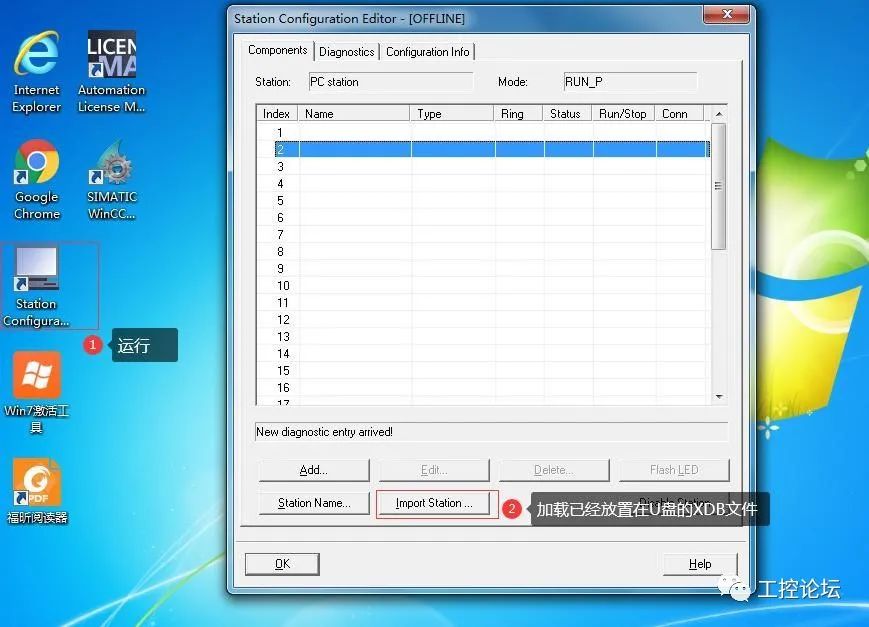The height and width of the screenshot is (627, 869).
Task: Click the Name column header
Action: click(x=354, y=114)
